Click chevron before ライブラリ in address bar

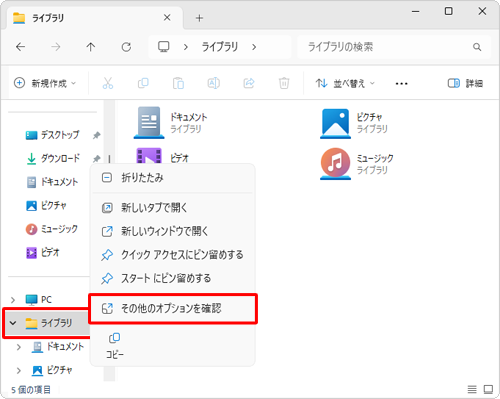coord(186,47)
